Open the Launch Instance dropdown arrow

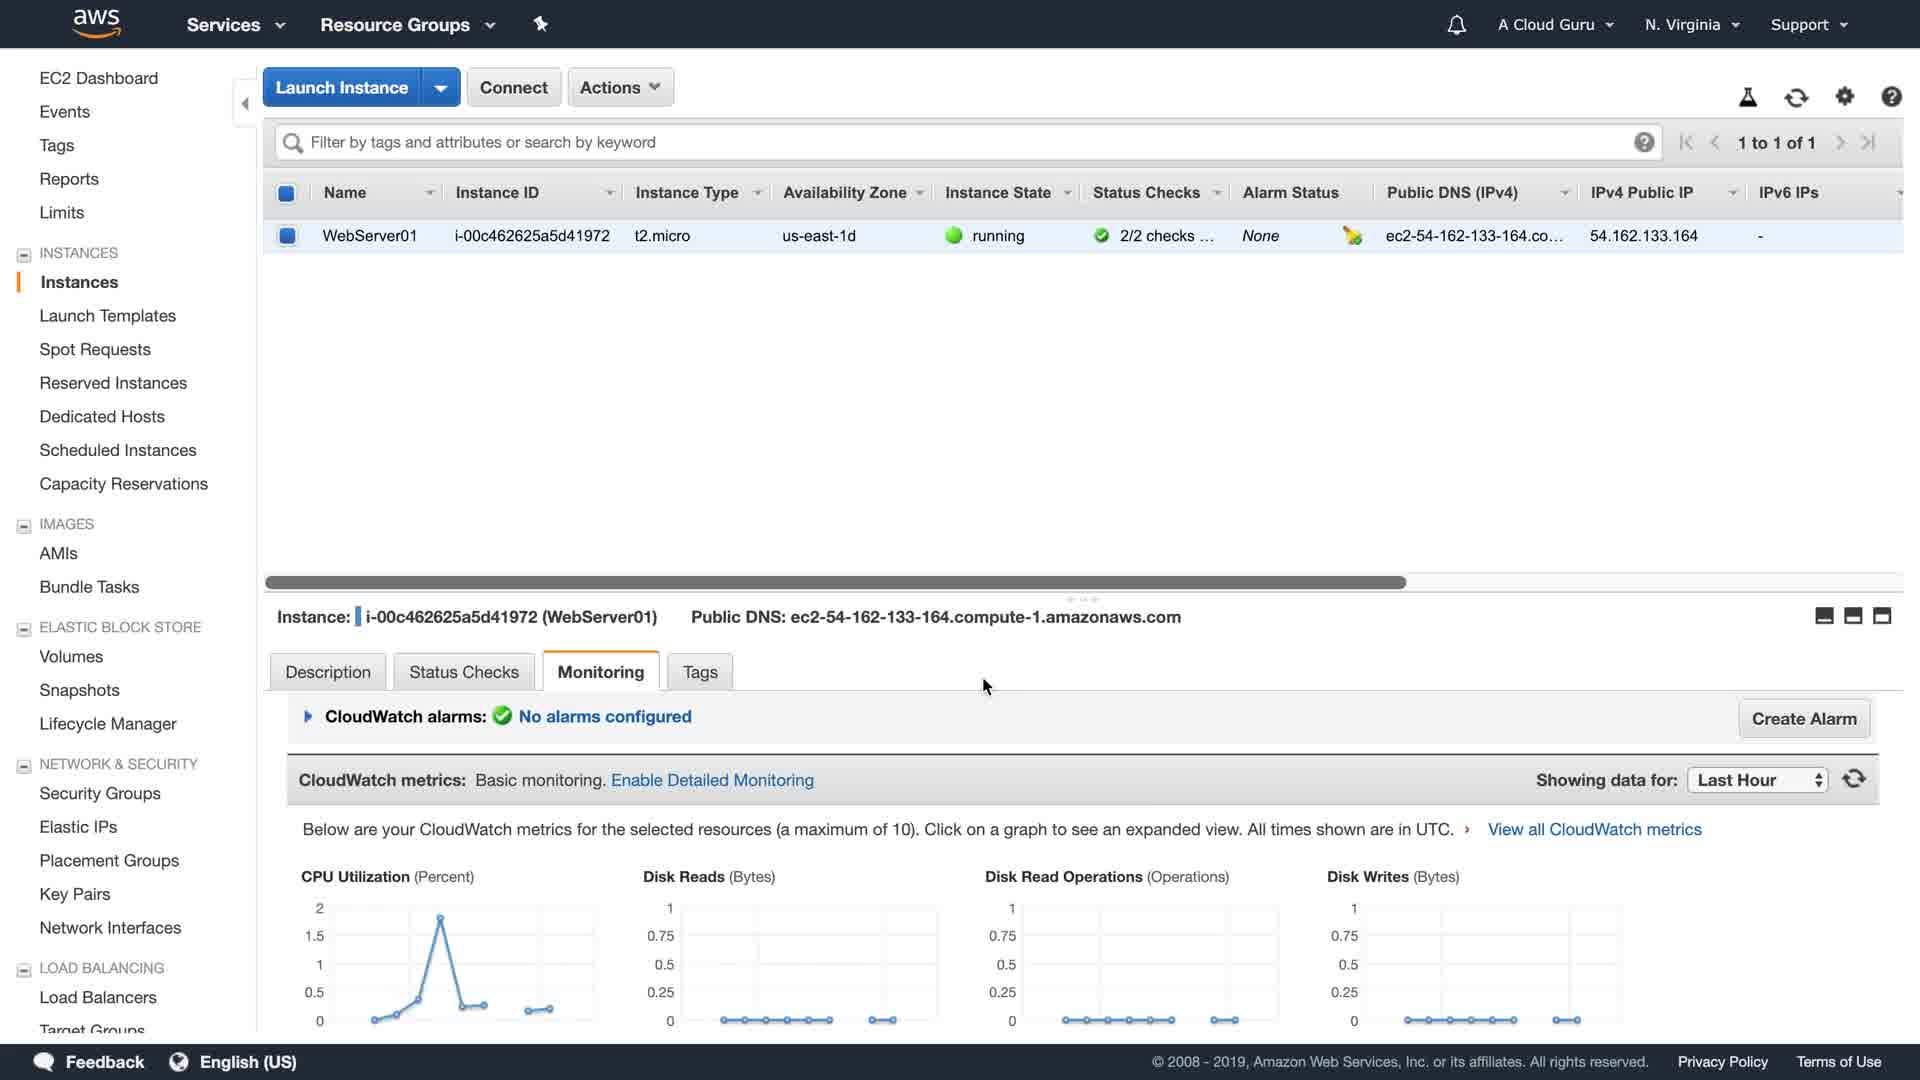point(441,88)
